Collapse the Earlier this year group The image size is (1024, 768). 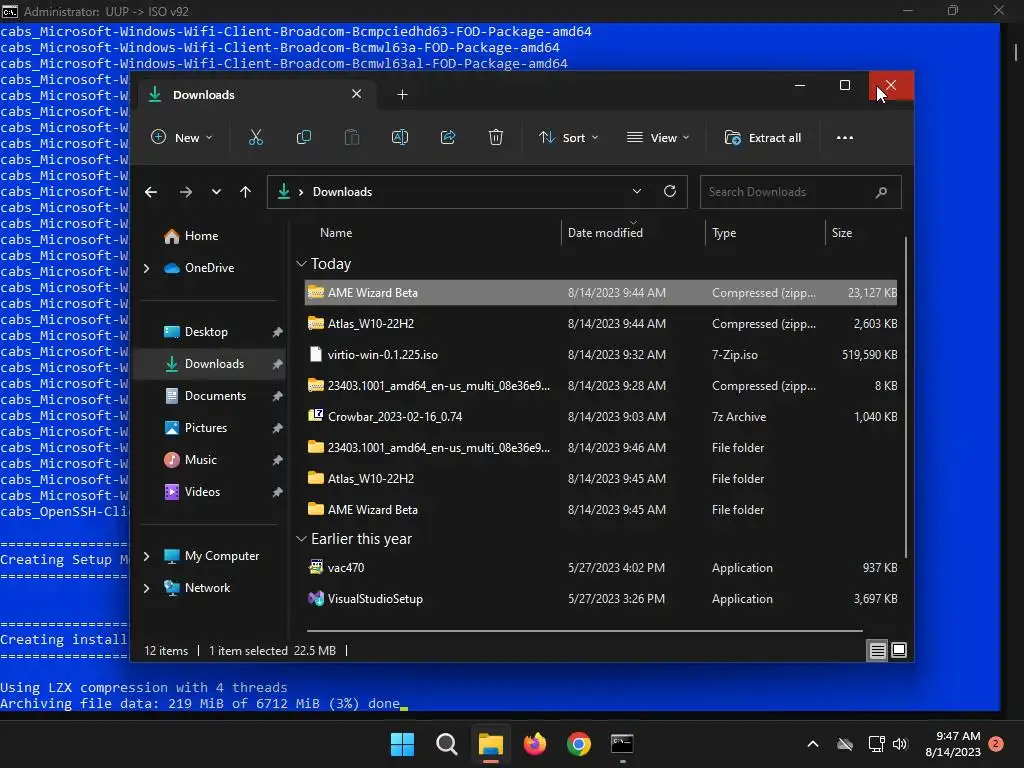301,539
